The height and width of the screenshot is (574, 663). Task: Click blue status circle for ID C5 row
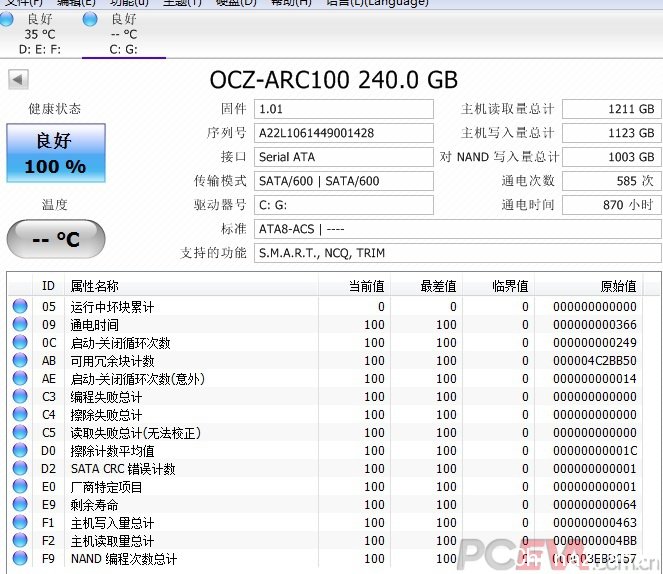coord(20,432)
